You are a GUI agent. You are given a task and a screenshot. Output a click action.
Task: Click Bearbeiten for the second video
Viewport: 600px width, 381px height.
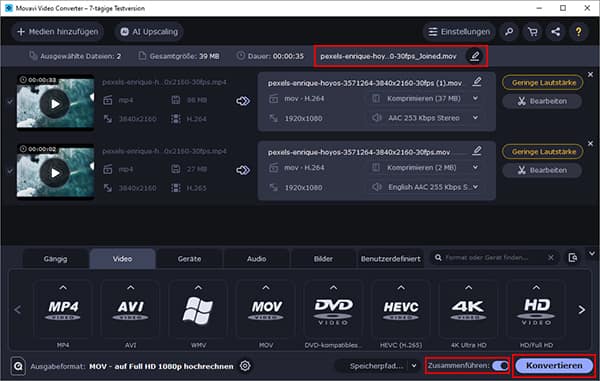pos(542,170)
